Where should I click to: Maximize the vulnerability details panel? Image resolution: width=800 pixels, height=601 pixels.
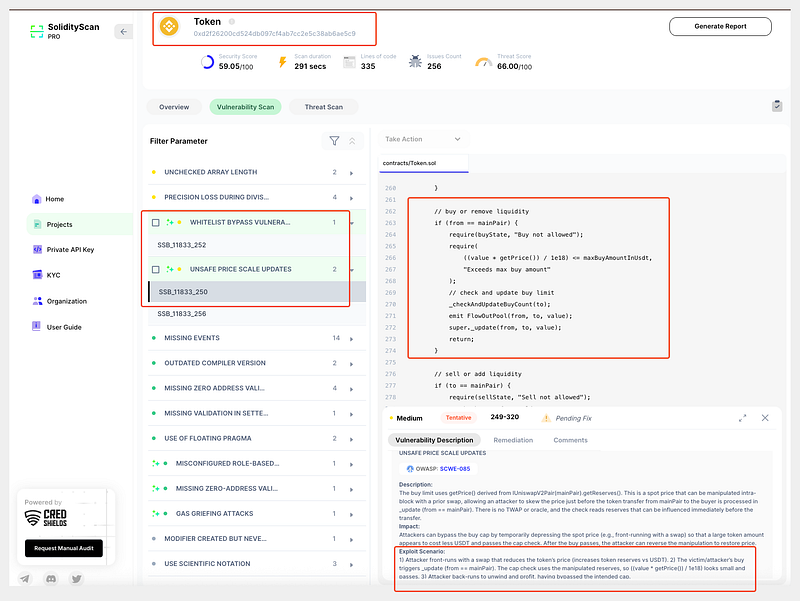742,418
